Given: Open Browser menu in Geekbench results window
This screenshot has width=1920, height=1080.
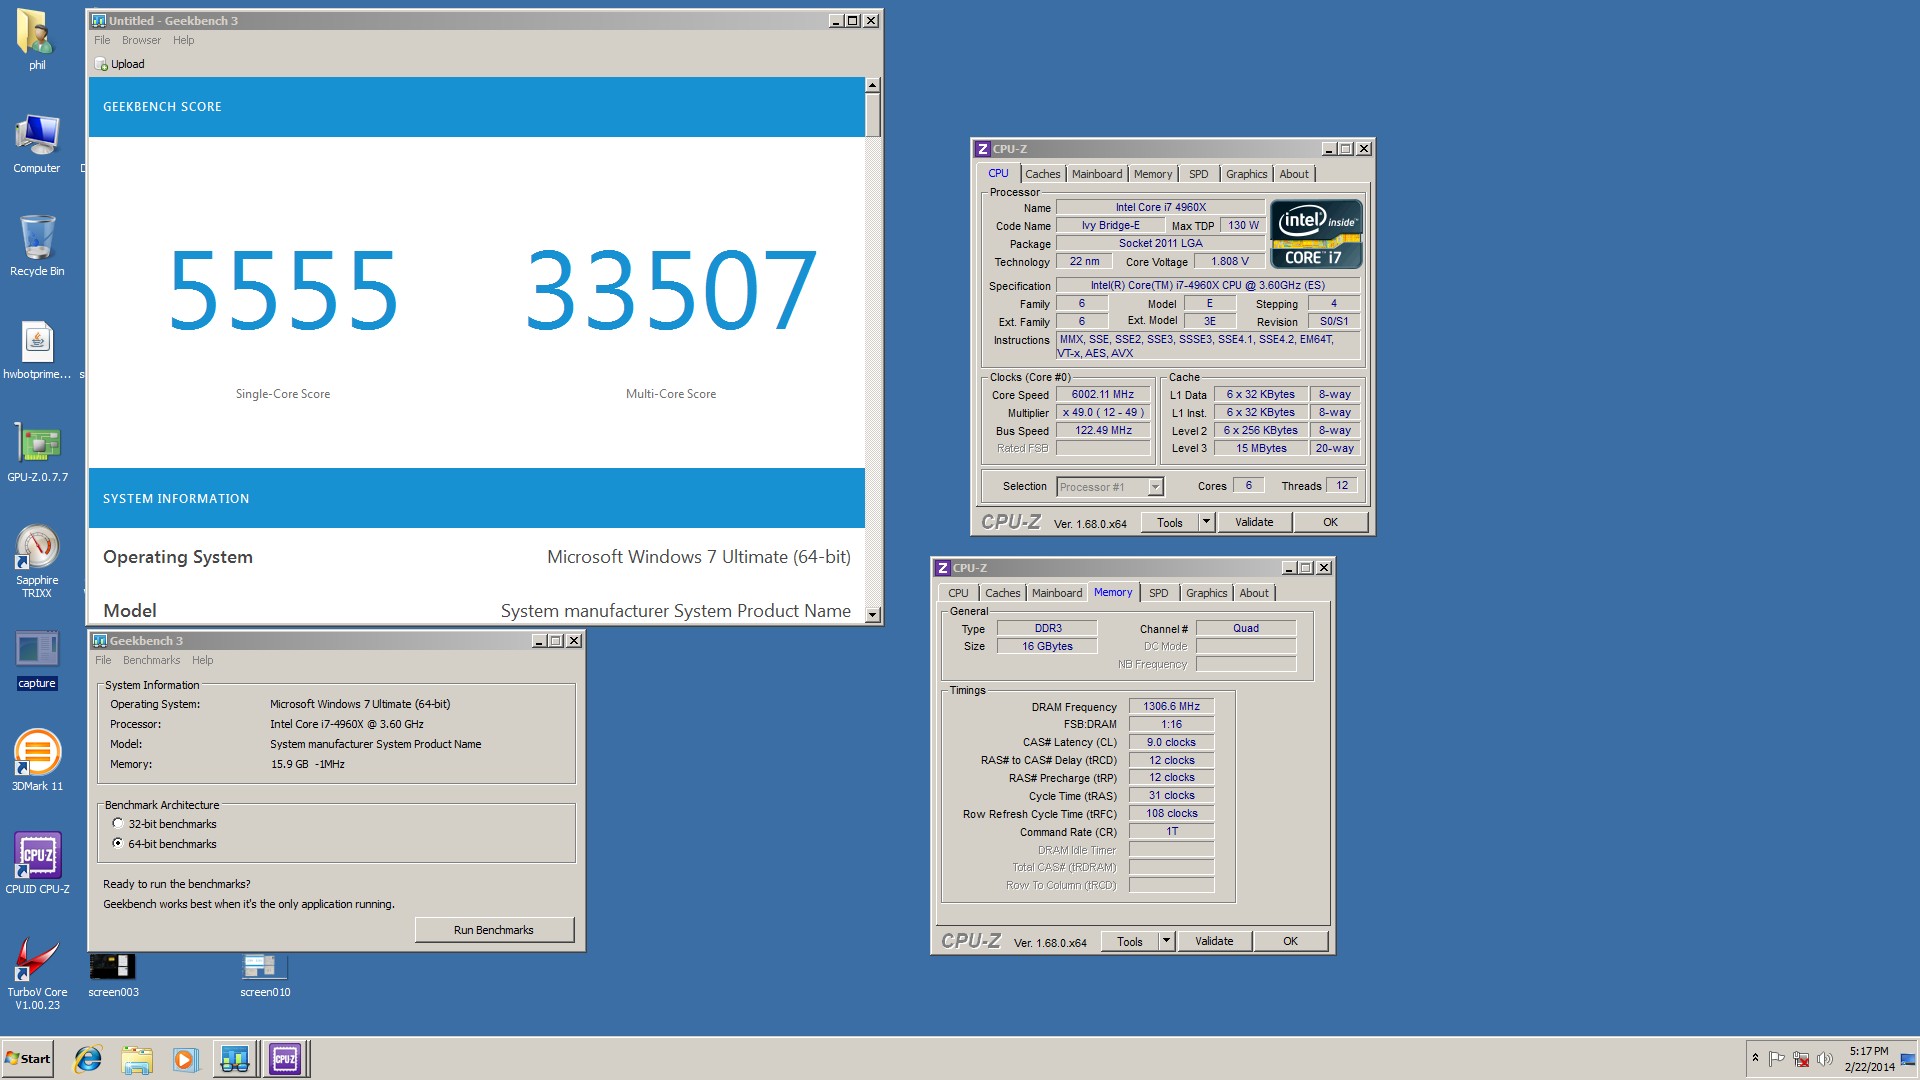Looking at the screenshot, I should click(141, 40).
